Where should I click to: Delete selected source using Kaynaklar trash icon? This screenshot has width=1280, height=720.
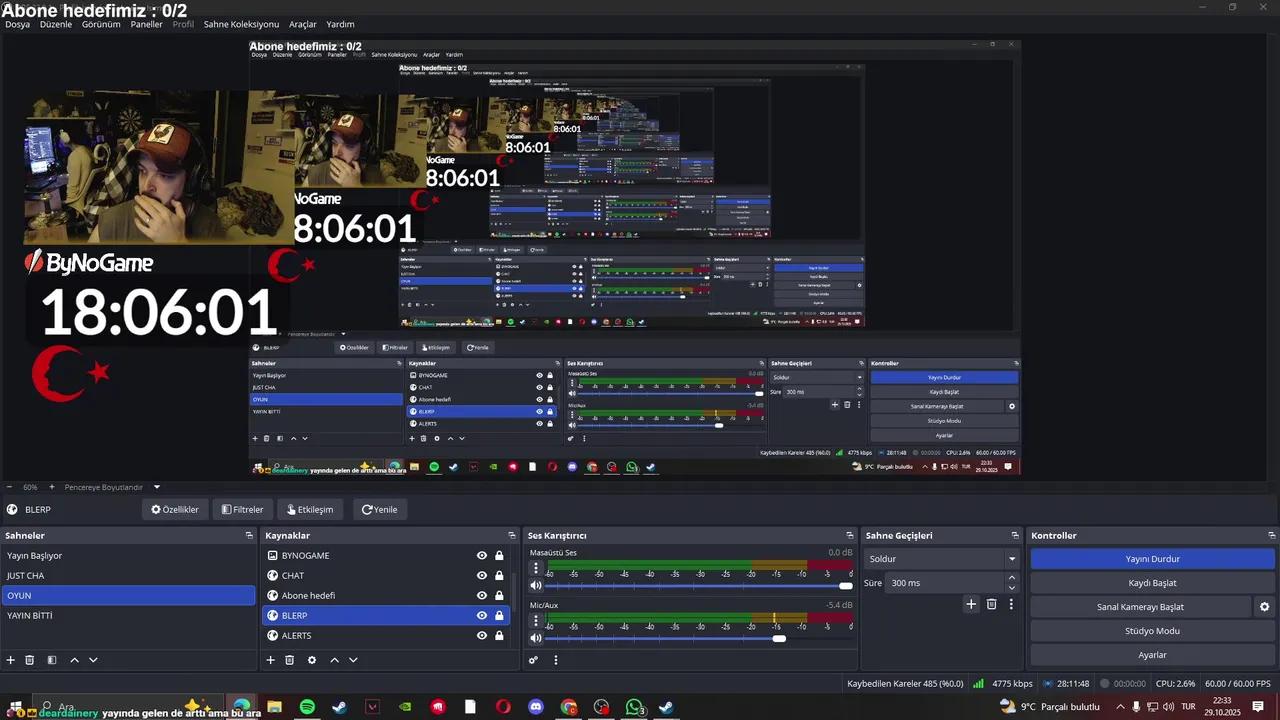point(289,660)
